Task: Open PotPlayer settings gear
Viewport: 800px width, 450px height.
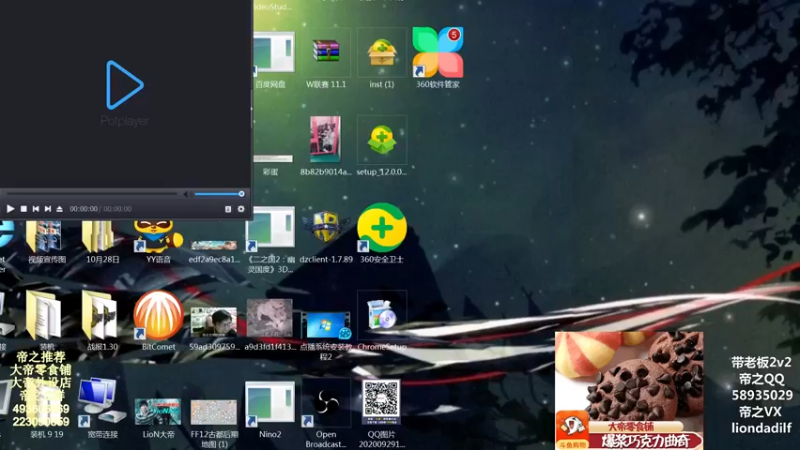Action: pos(241,209)
